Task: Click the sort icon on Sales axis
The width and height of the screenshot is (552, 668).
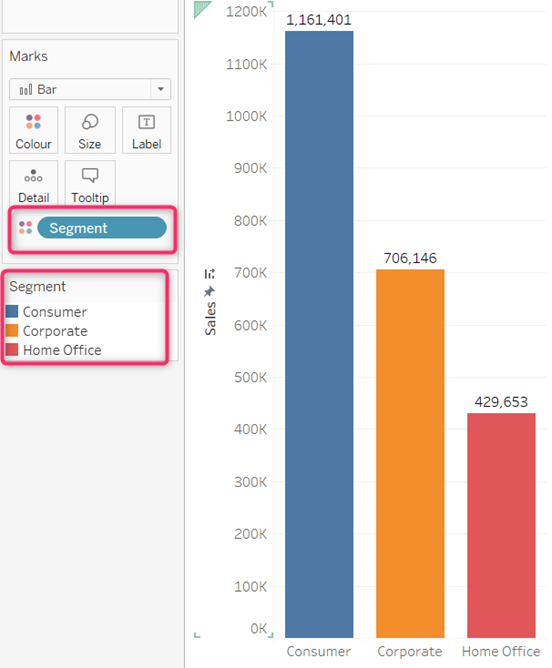Action: pos(210,274)
